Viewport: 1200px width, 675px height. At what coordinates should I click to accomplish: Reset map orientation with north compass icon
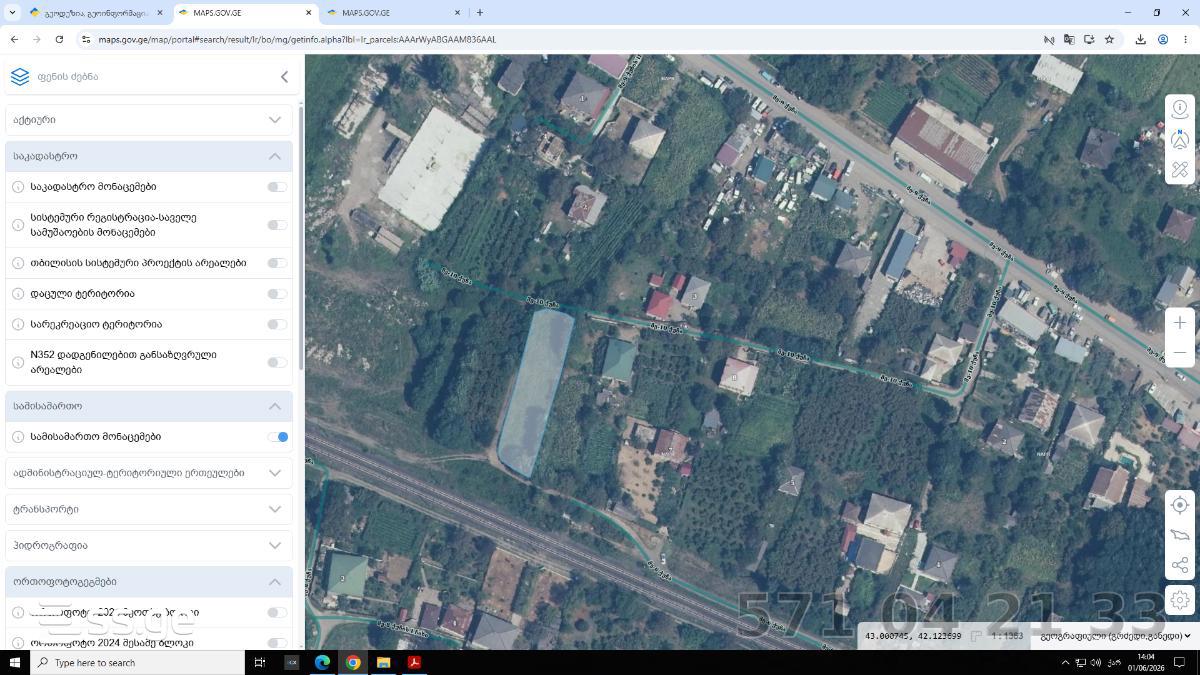pyautogui.click(x=1180, y=139)
